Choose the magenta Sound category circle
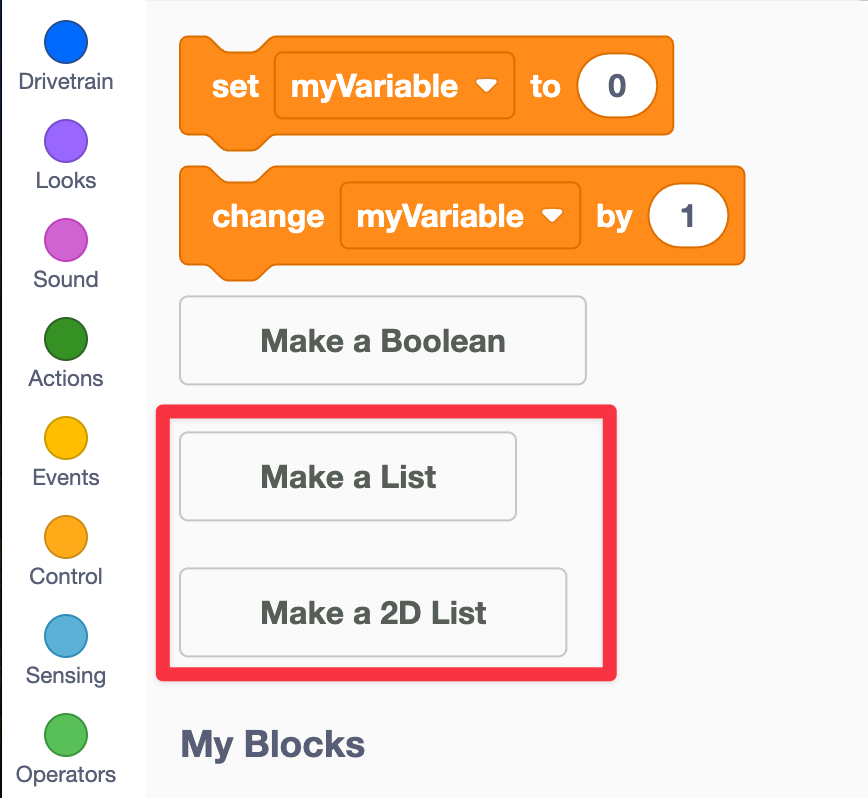868x798 pixels. tap(66, 240)
